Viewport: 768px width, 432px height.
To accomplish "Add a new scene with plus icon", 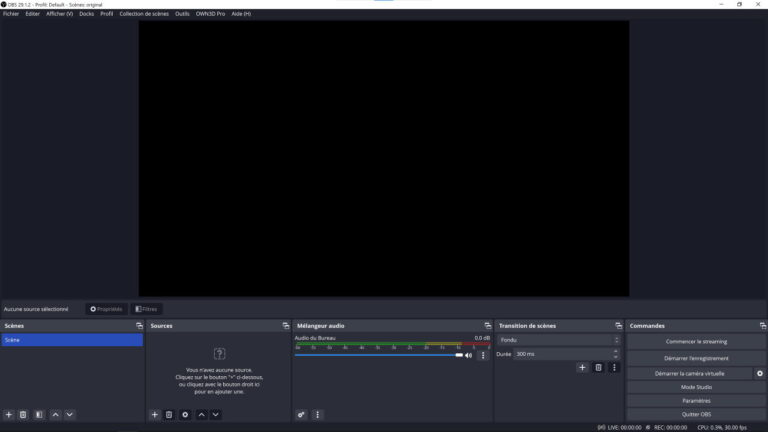I will tap(9, 414).
